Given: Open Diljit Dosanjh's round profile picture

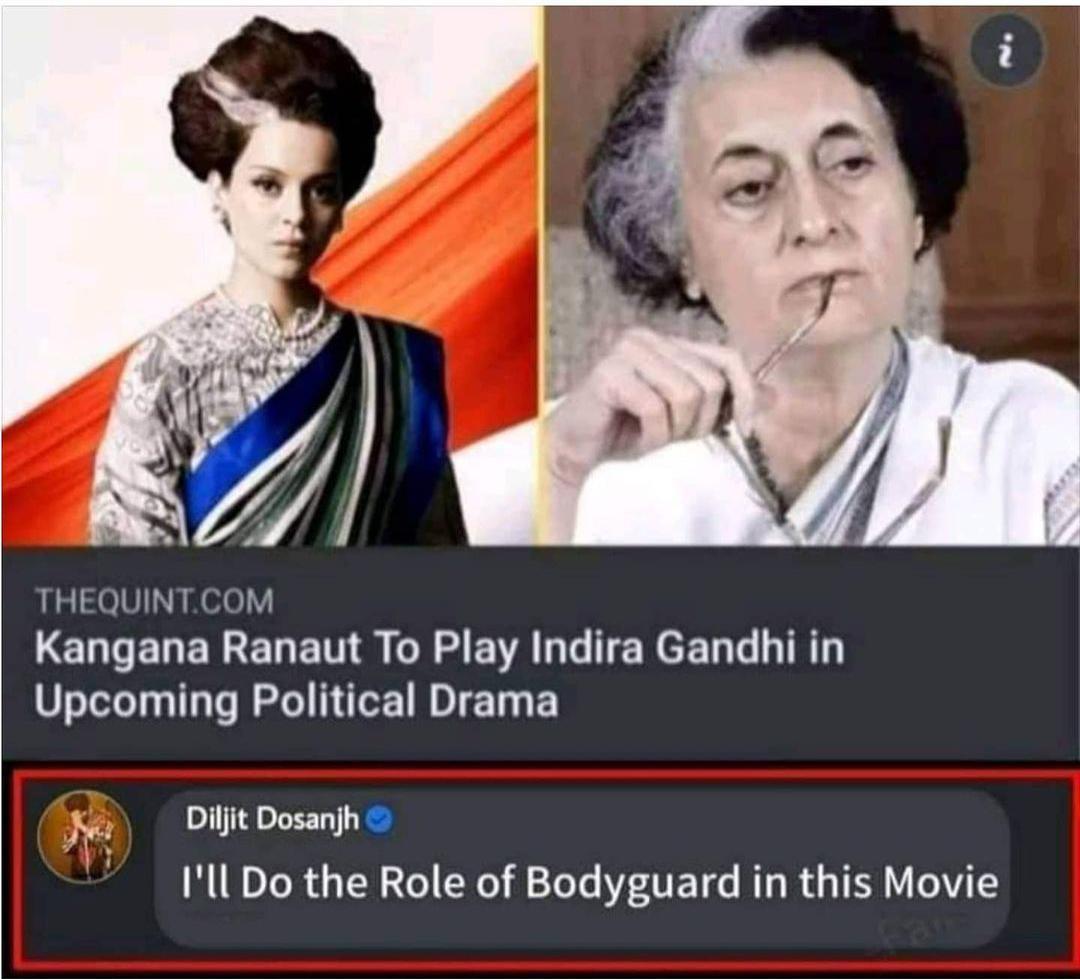Looking at the screenshot, I should 85,837.
